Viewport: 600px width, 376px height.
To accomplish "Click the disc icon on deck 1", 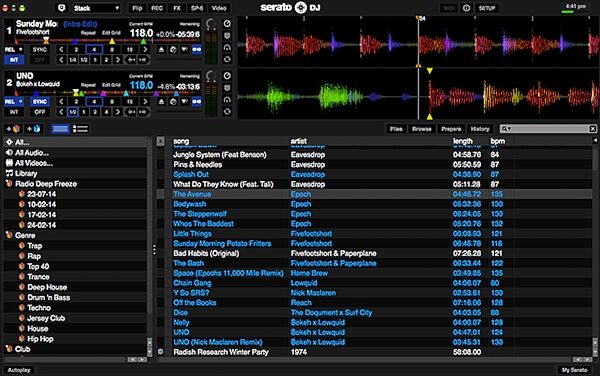I will [x=173, y=50].
